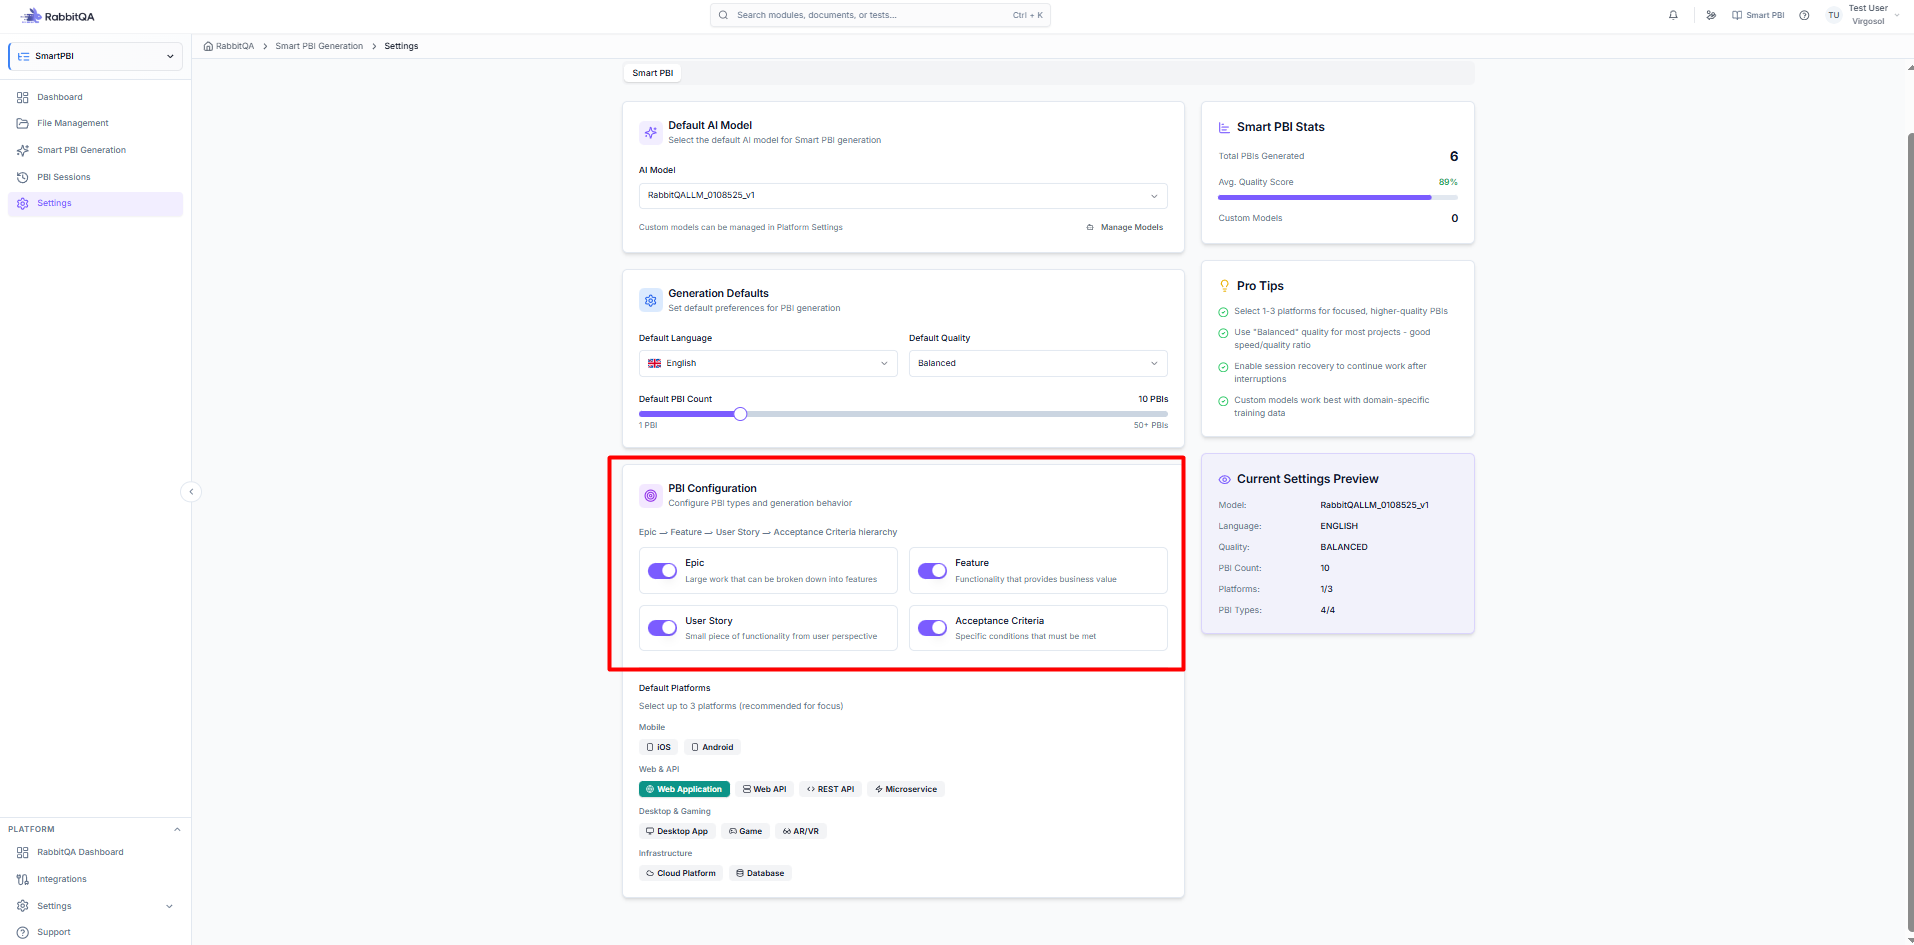The image size is (1914, 945).
Task: Deselect the Web Application platform chip
Action: tap(684, 789)
